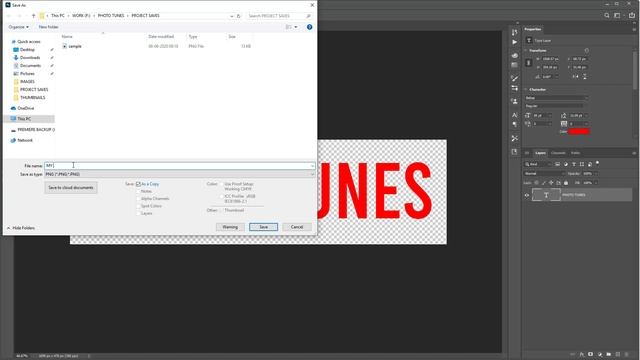Click the shape layer filter icon
The image size is (640, 360).
(x=582, y=164)
